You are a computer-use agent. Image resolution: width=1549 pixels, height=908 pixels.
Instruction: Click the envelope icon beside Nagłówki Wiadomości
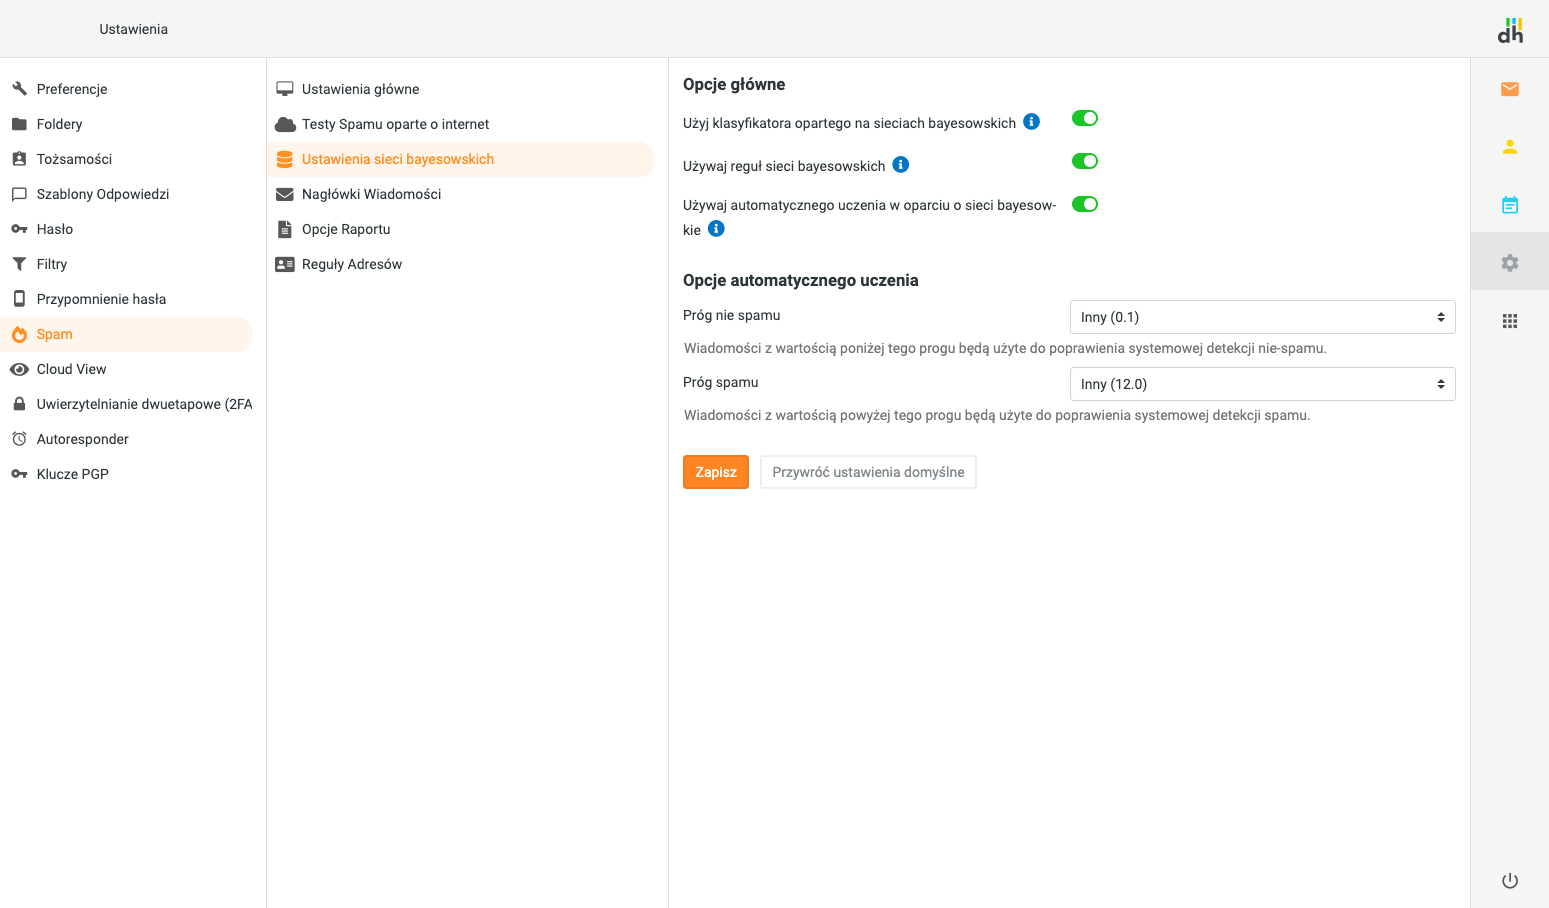(x=285, y=194)
